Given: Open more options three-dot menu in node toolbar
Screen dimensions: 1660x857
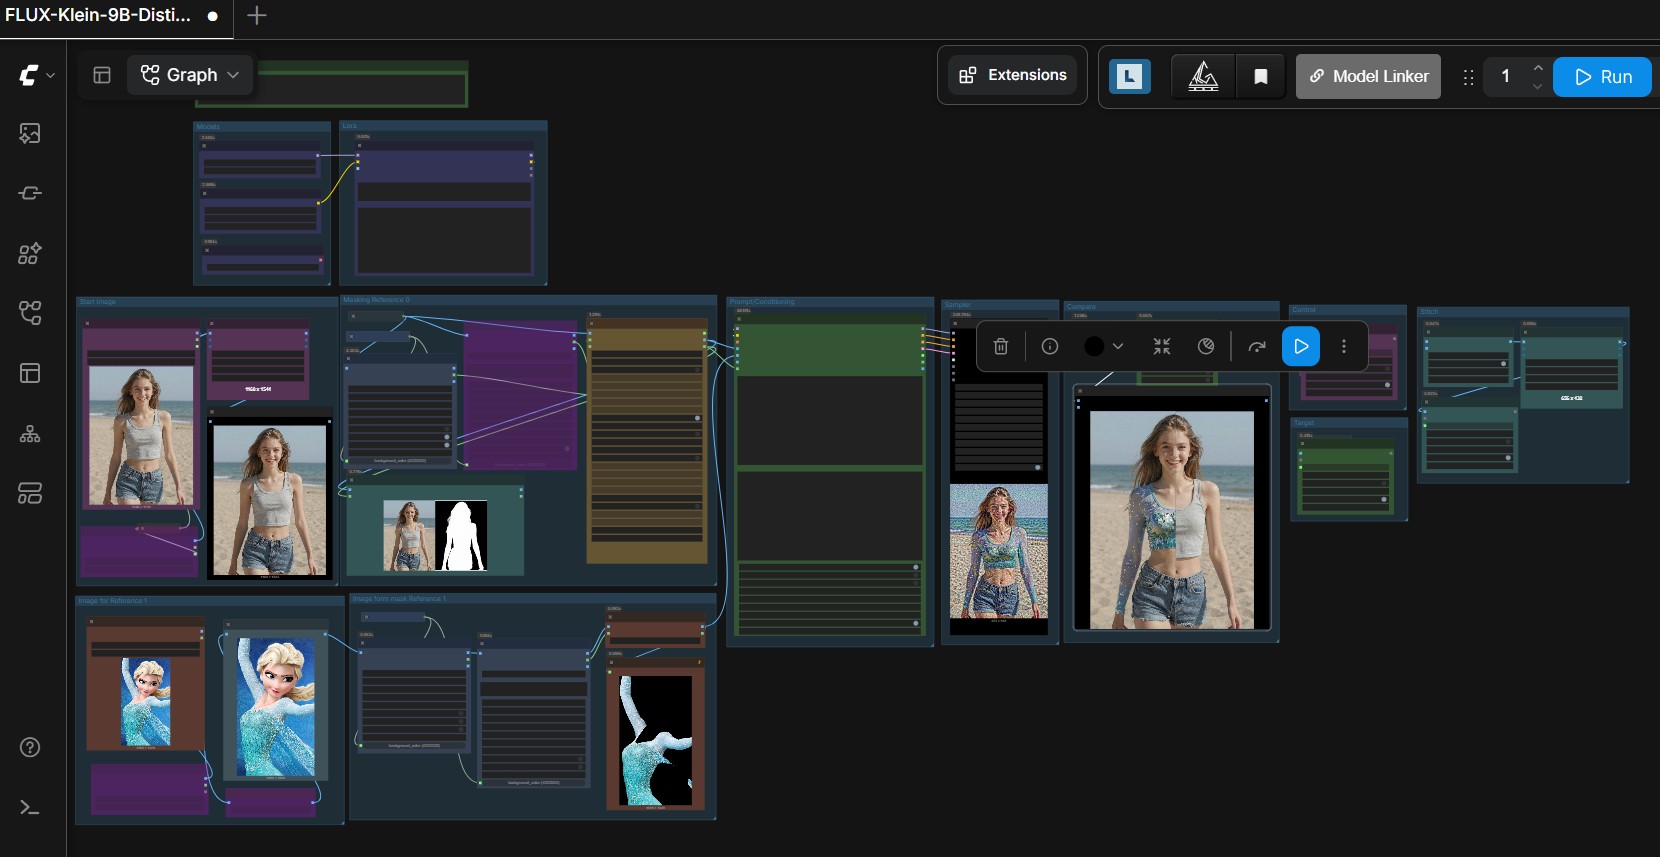Looking at the screenshot, I should point(1344,346).
